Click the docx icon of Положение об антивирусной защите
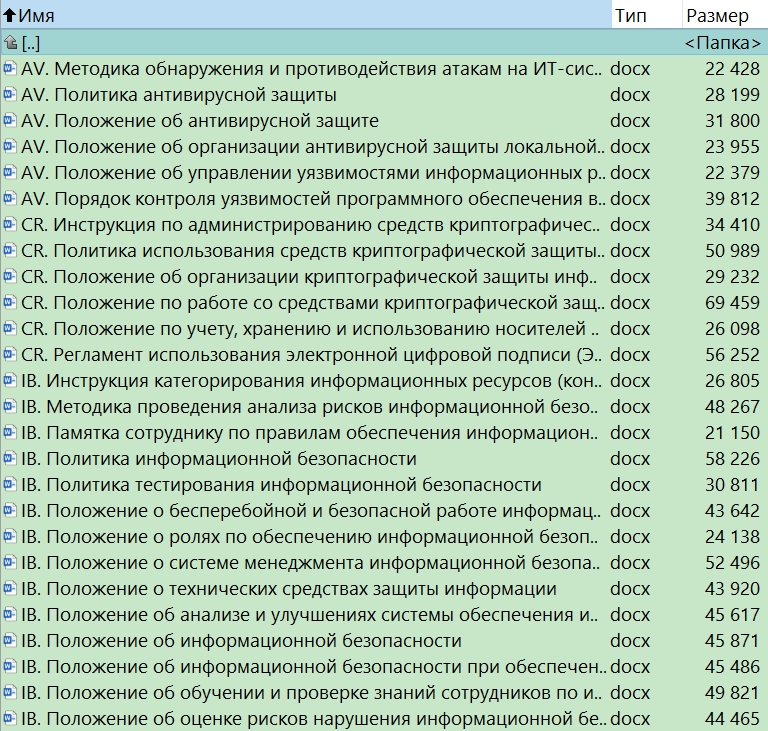 [x=10, y=121]
